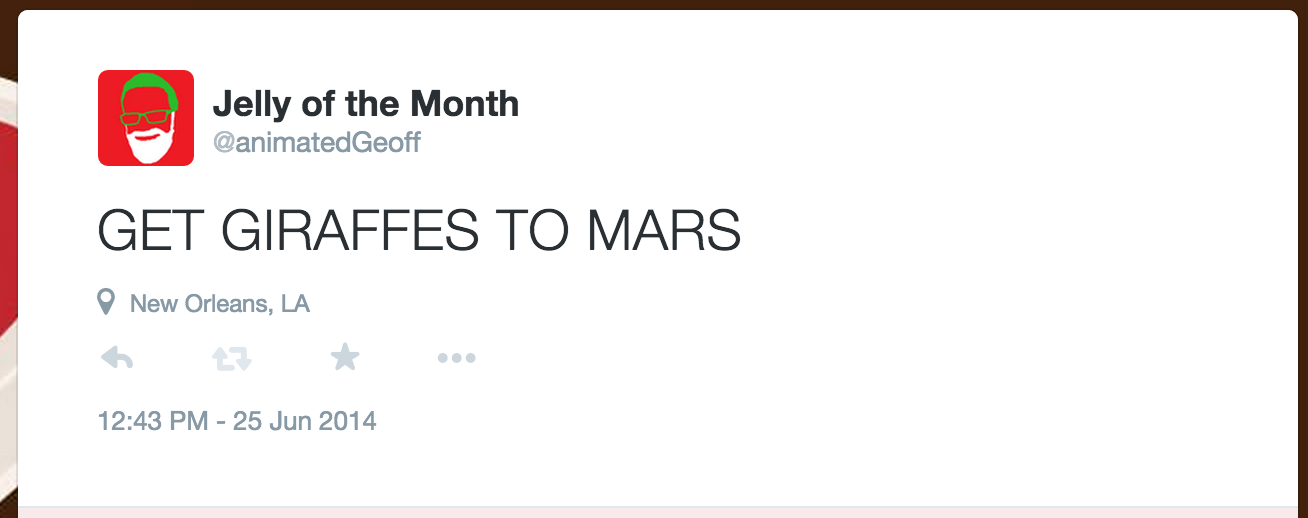The height and width of the screenshot is (518, 1308).
Task: Select the "New Orleans, LA" location text
Action: tap(220, 303)
